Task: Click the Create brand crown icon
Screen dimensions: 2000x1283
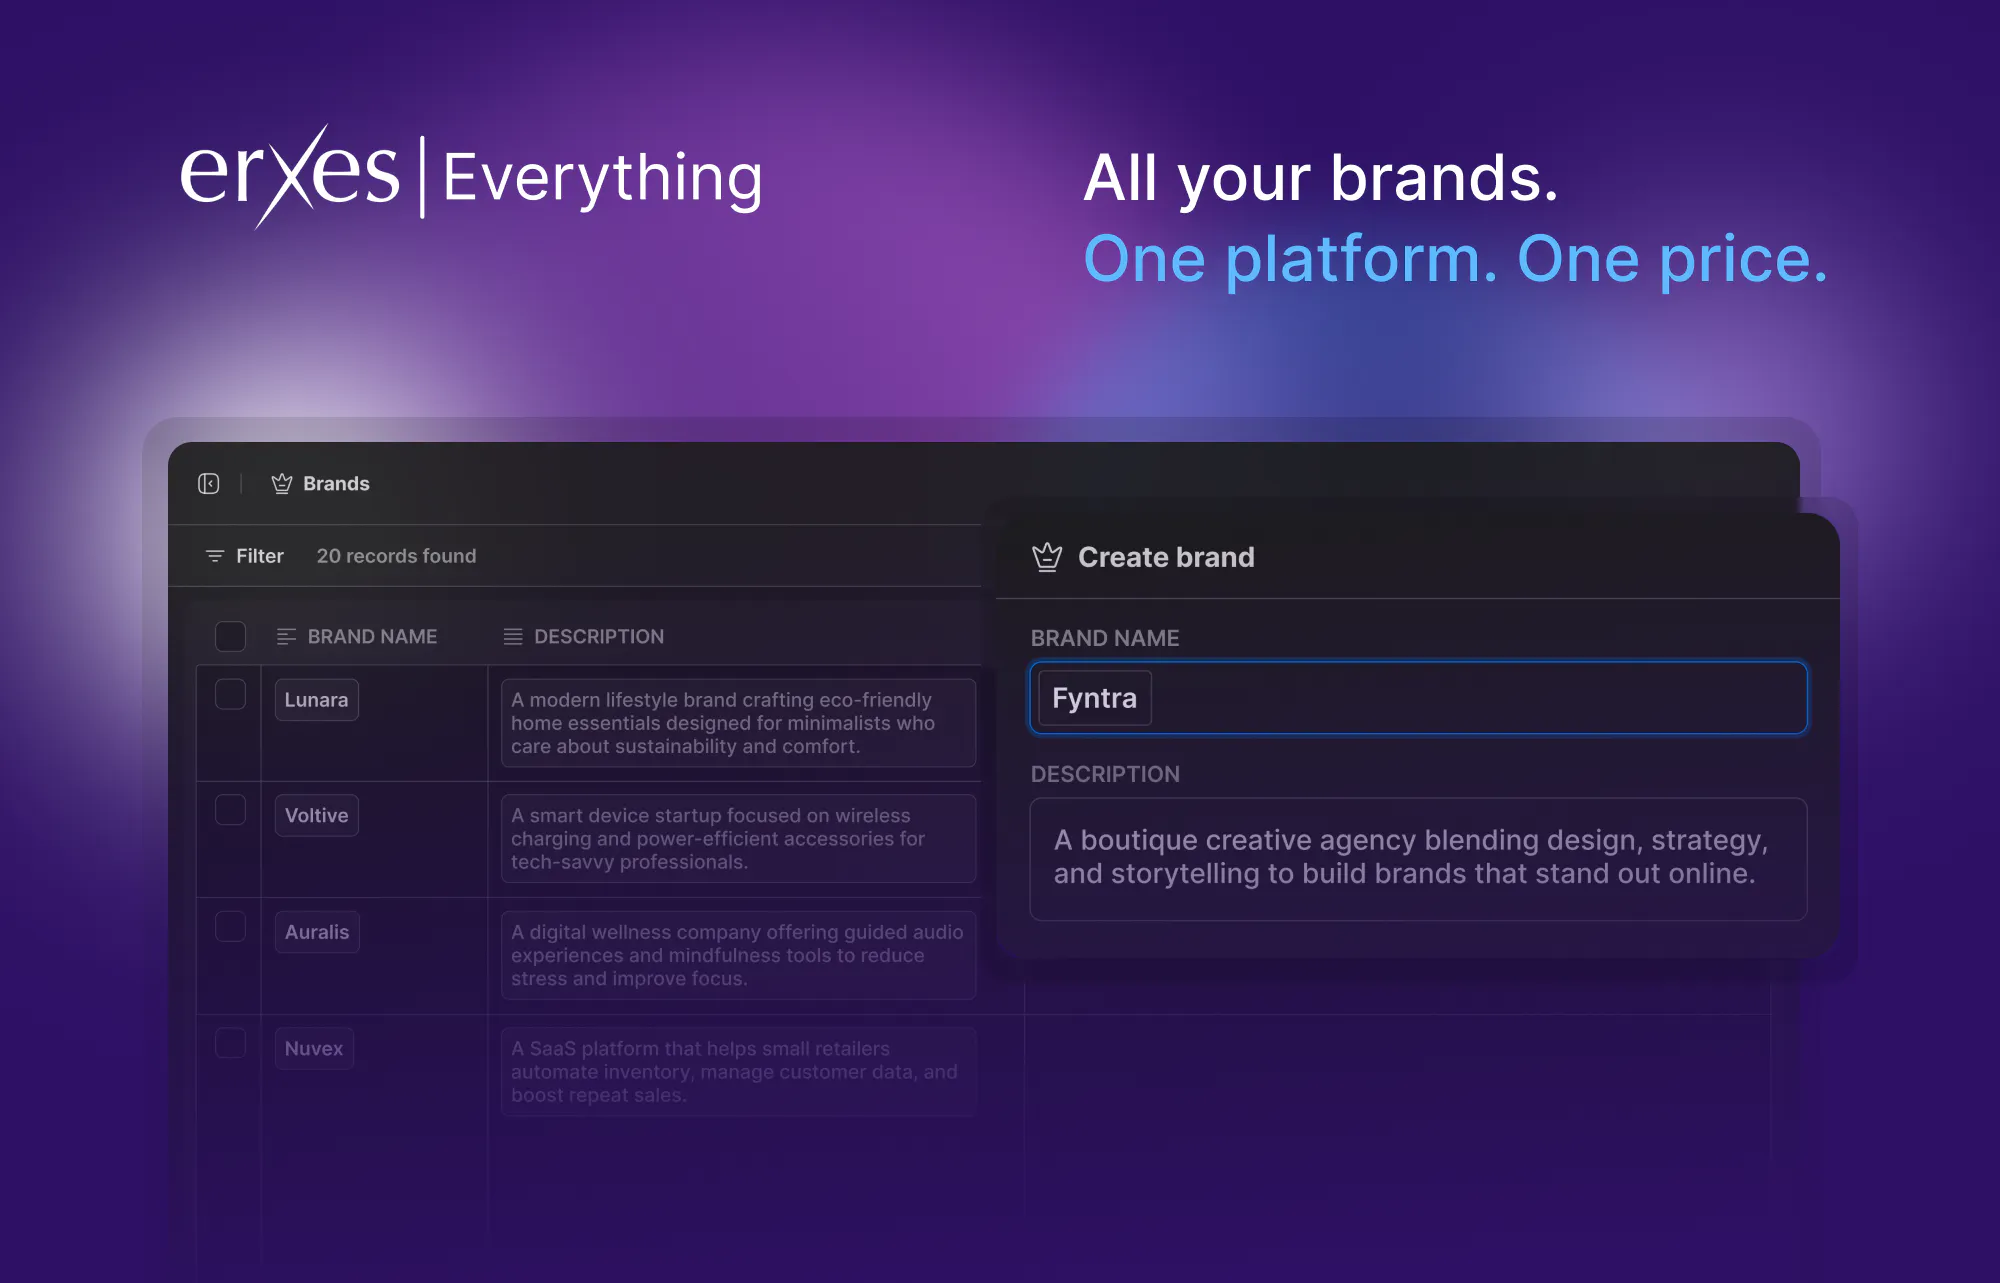Action: pos(1047,557)
